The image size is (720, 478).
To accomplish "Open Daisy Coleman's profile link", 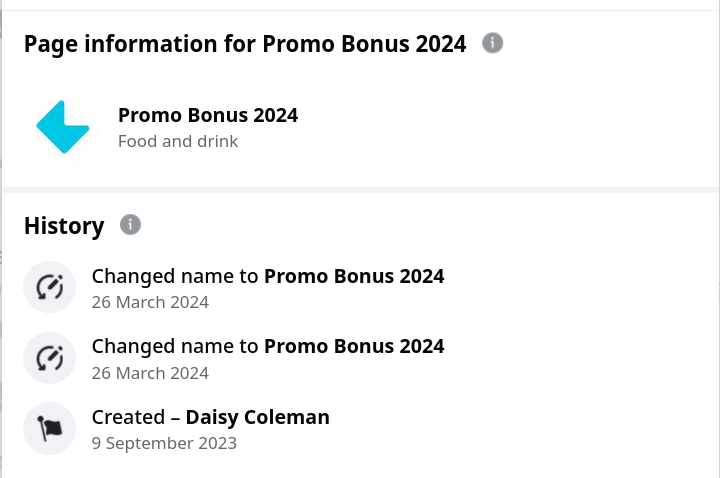I will pos(258,417).
